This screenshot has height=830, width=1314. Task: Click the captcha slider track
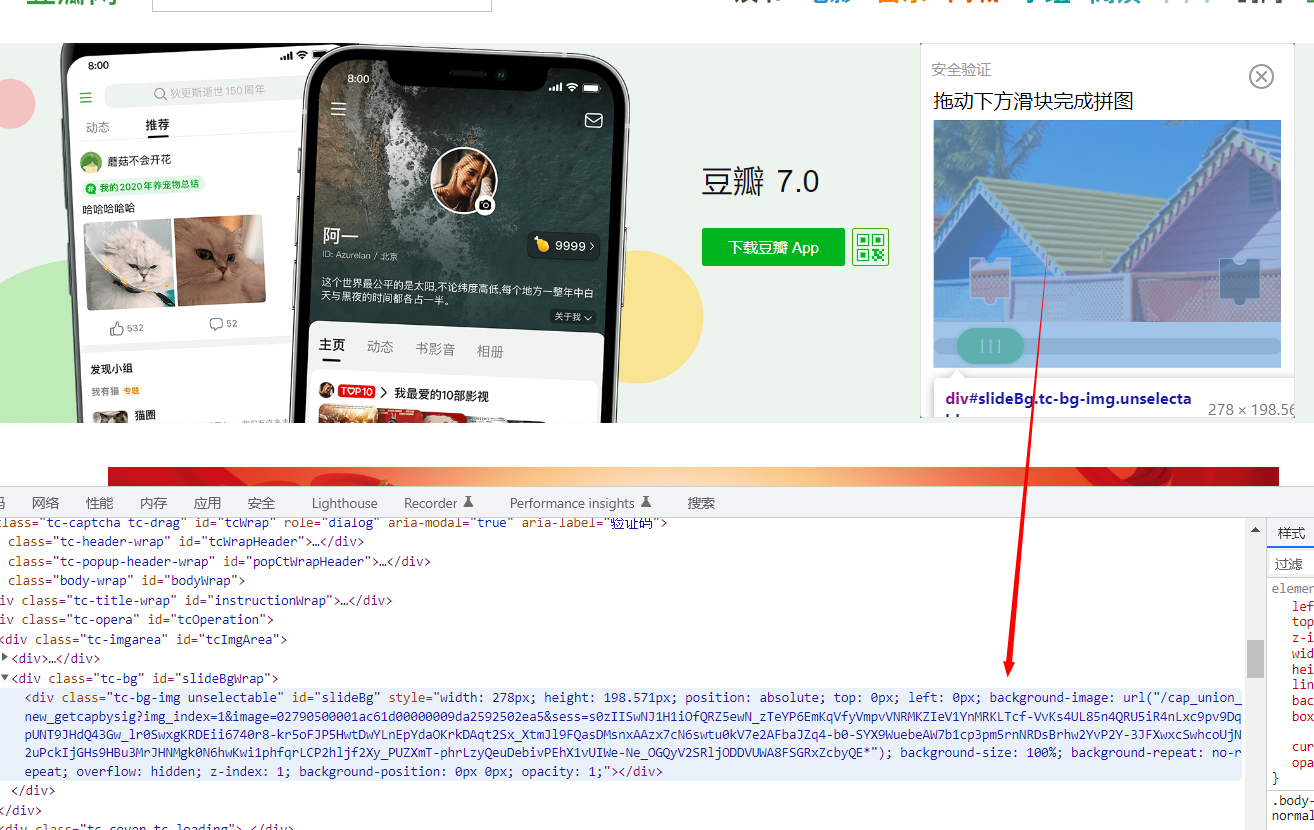click(1107, 346)
